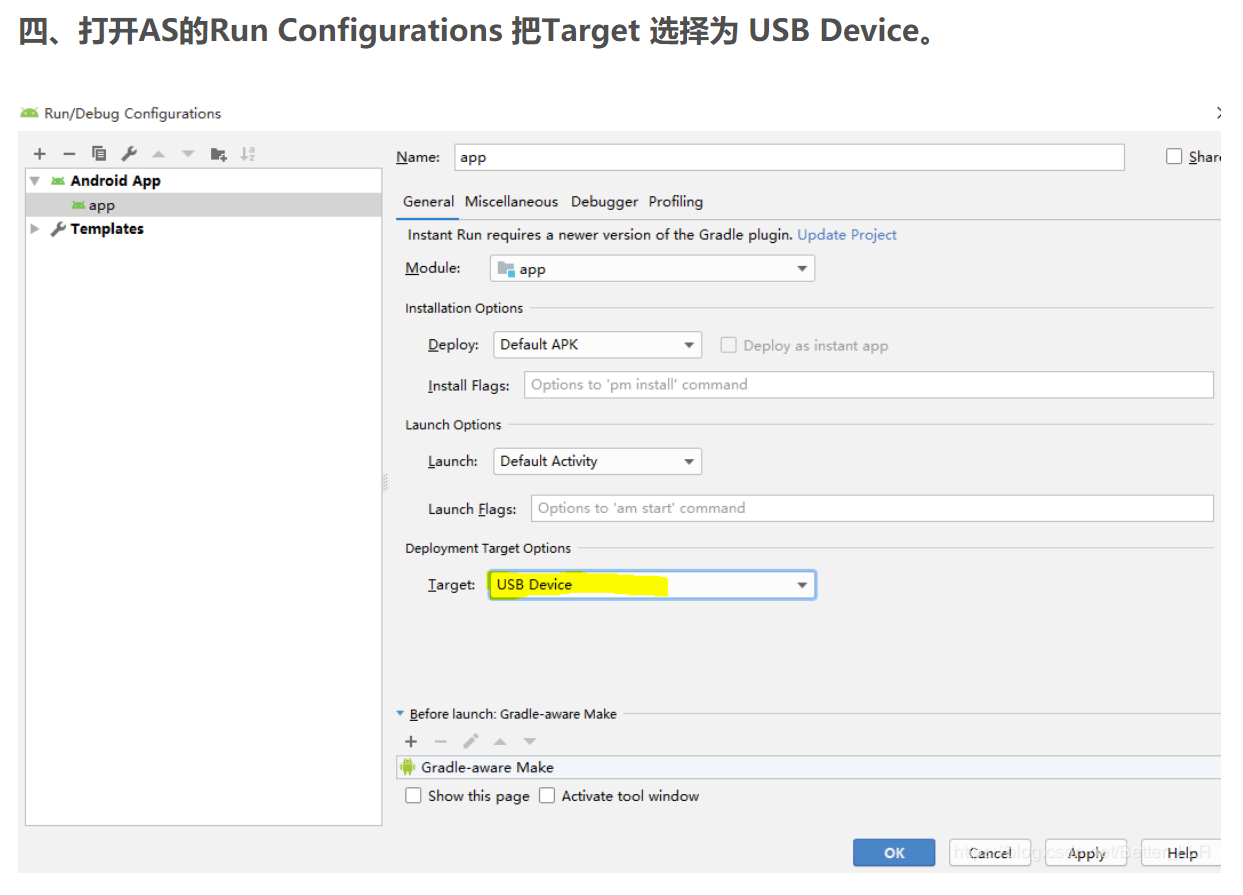Expand the Templates tree node
This screenshot has width=1243, height=895.
[x=35, y=229]
